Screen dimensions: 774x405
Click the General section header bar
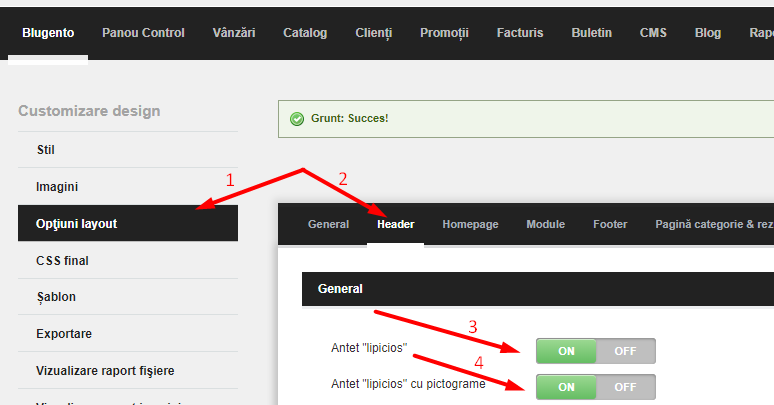coord(538,289)
